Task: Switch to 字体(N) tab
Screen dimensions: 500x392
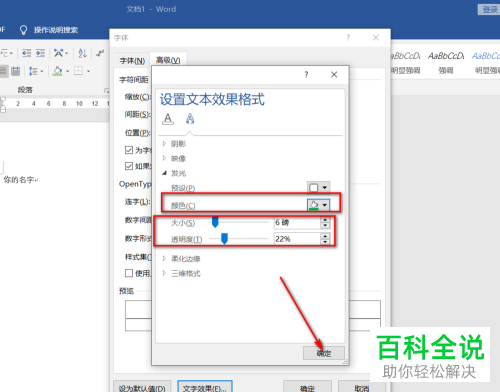Action: pos(132,61)
